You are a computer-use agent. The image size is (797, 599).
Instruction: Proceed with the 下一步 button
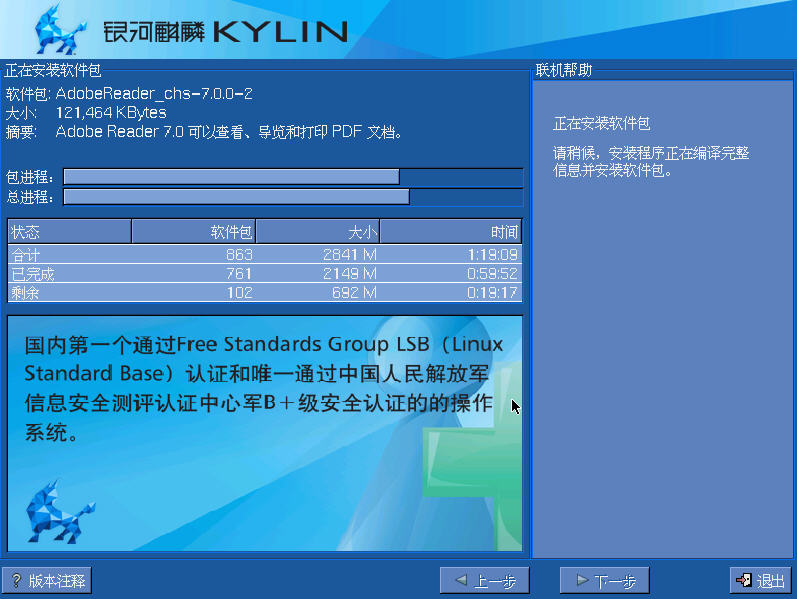(x=604, y=580)
